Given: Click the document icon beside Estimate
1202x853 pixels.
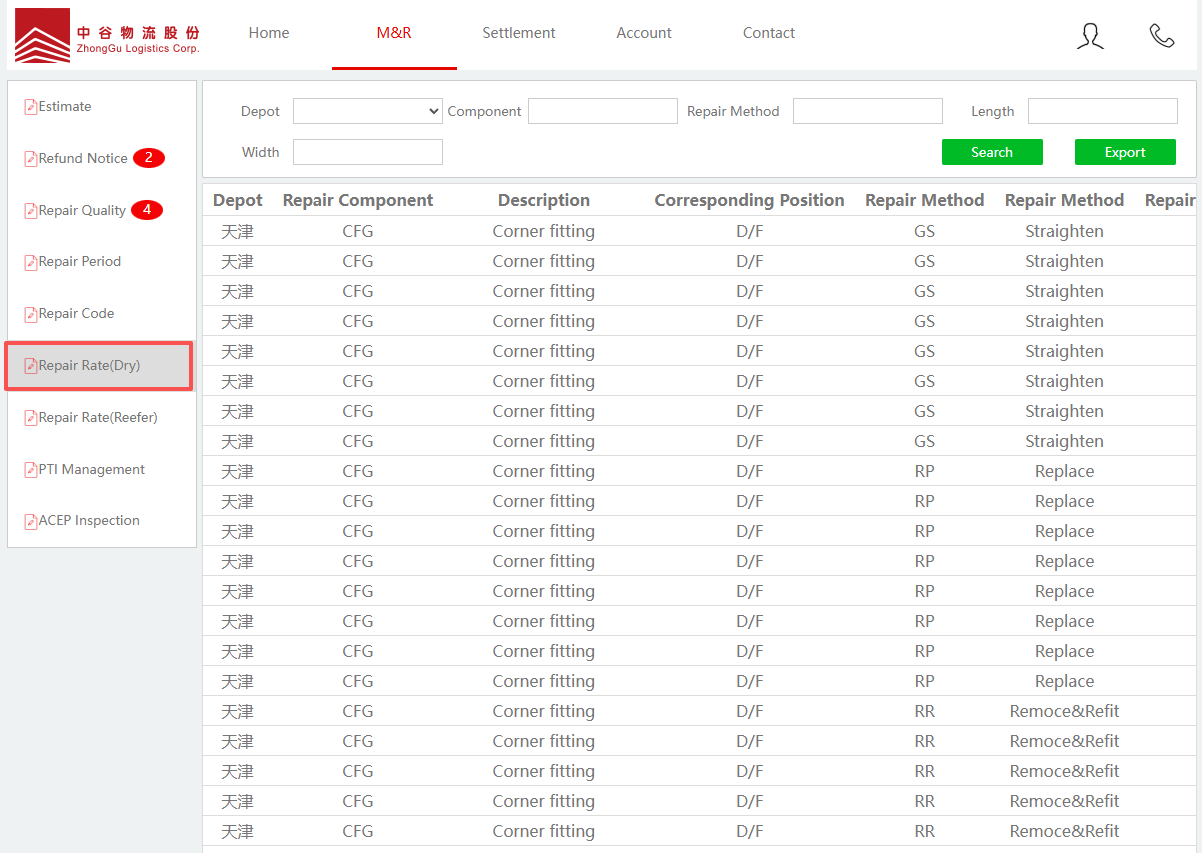Looking at the screenshot, I should click(31, 107).
